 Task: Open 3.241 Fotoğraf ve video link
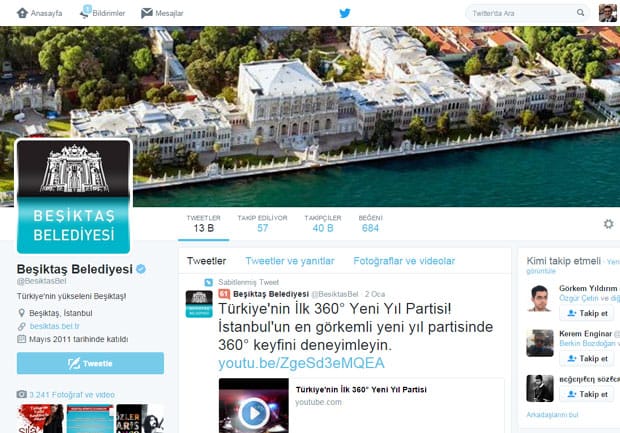(72, 395)
